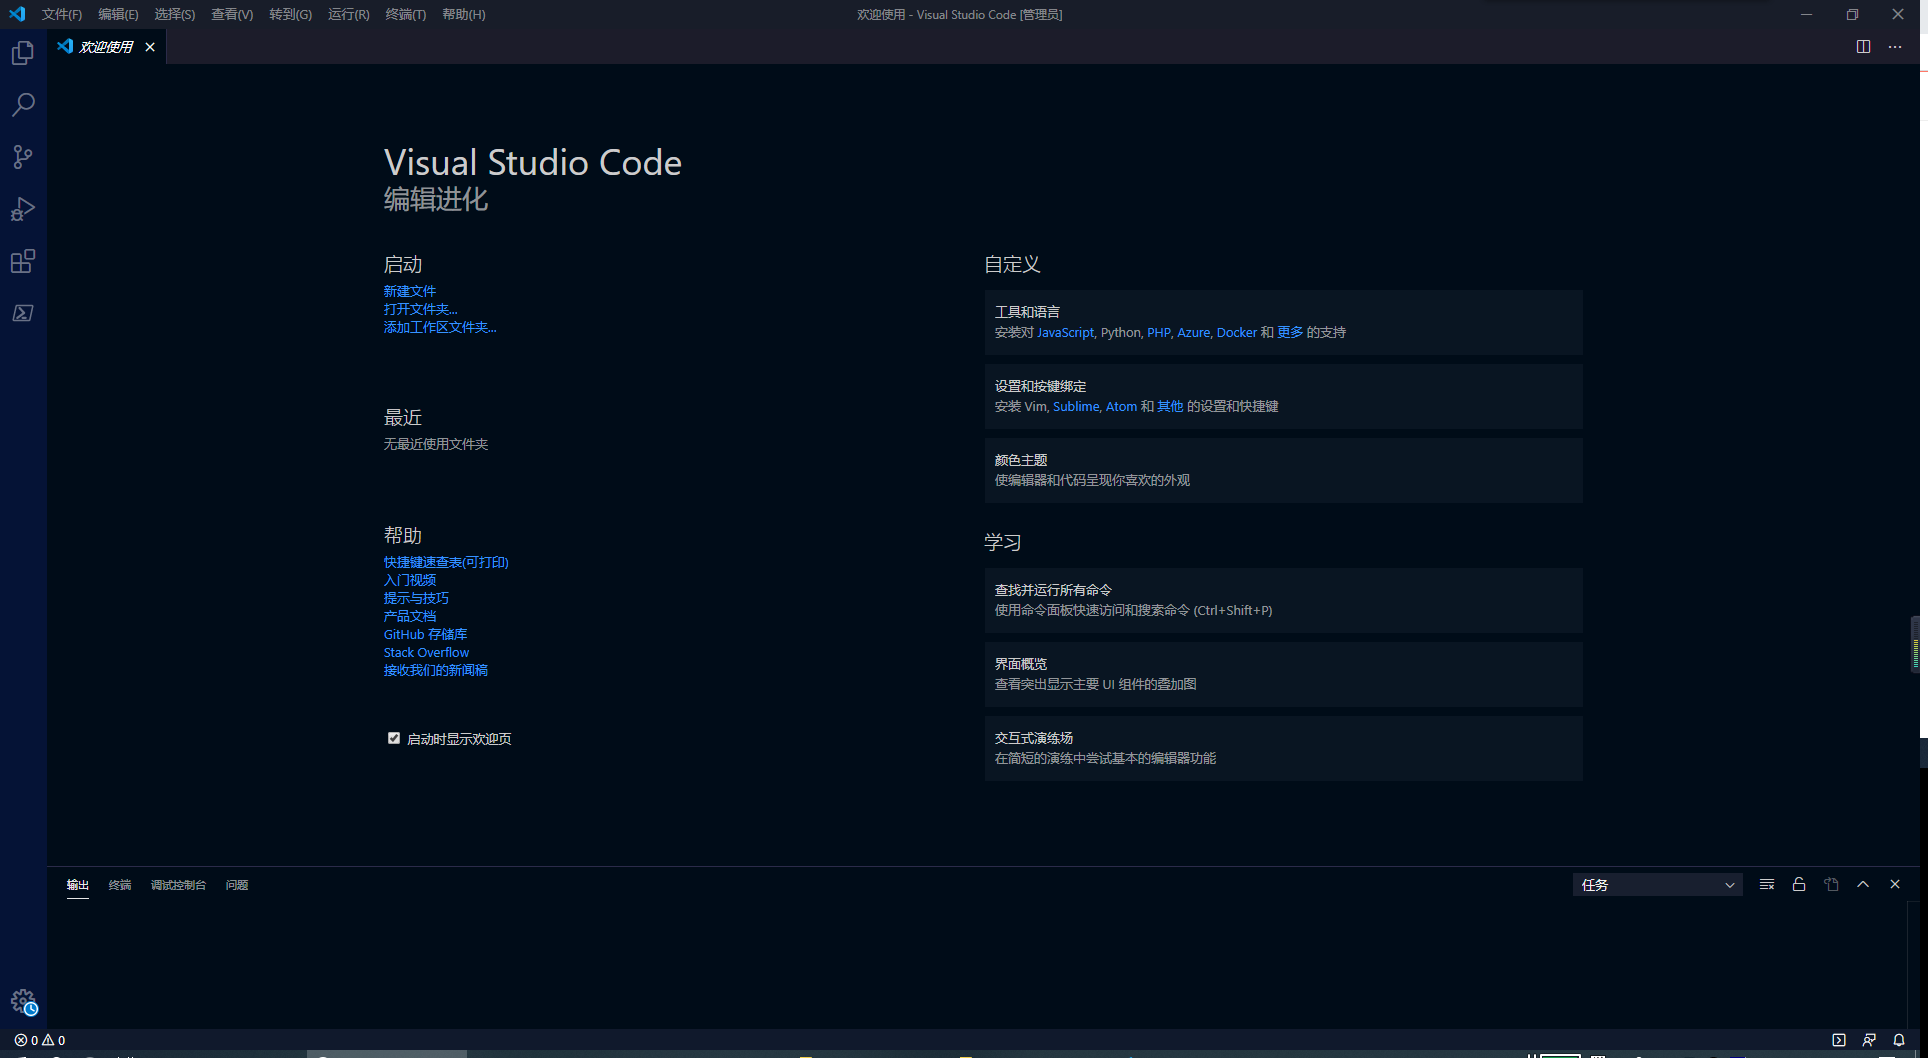Open the Explorer view in activity bar
Screen dimensions: 1928x1058
(23, 53)
